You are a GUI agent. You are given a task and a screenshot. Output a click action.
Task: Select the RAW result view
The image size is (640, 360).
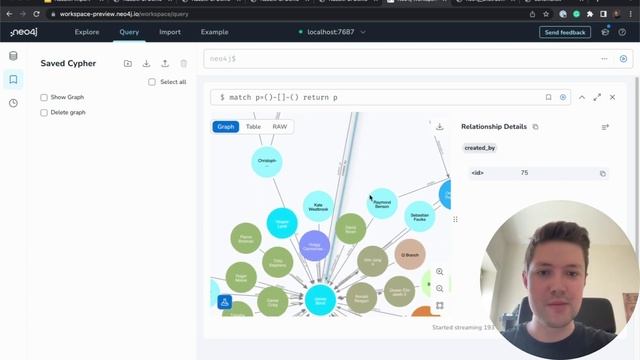[x=280, y=127]
